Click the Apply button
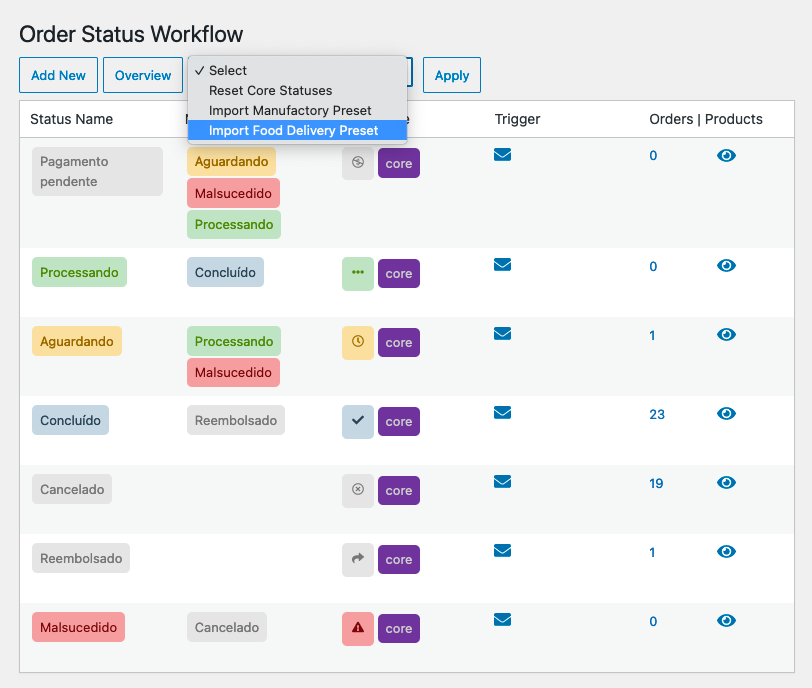The height and width of the screenshot is (688, 812). pos(452,75)
